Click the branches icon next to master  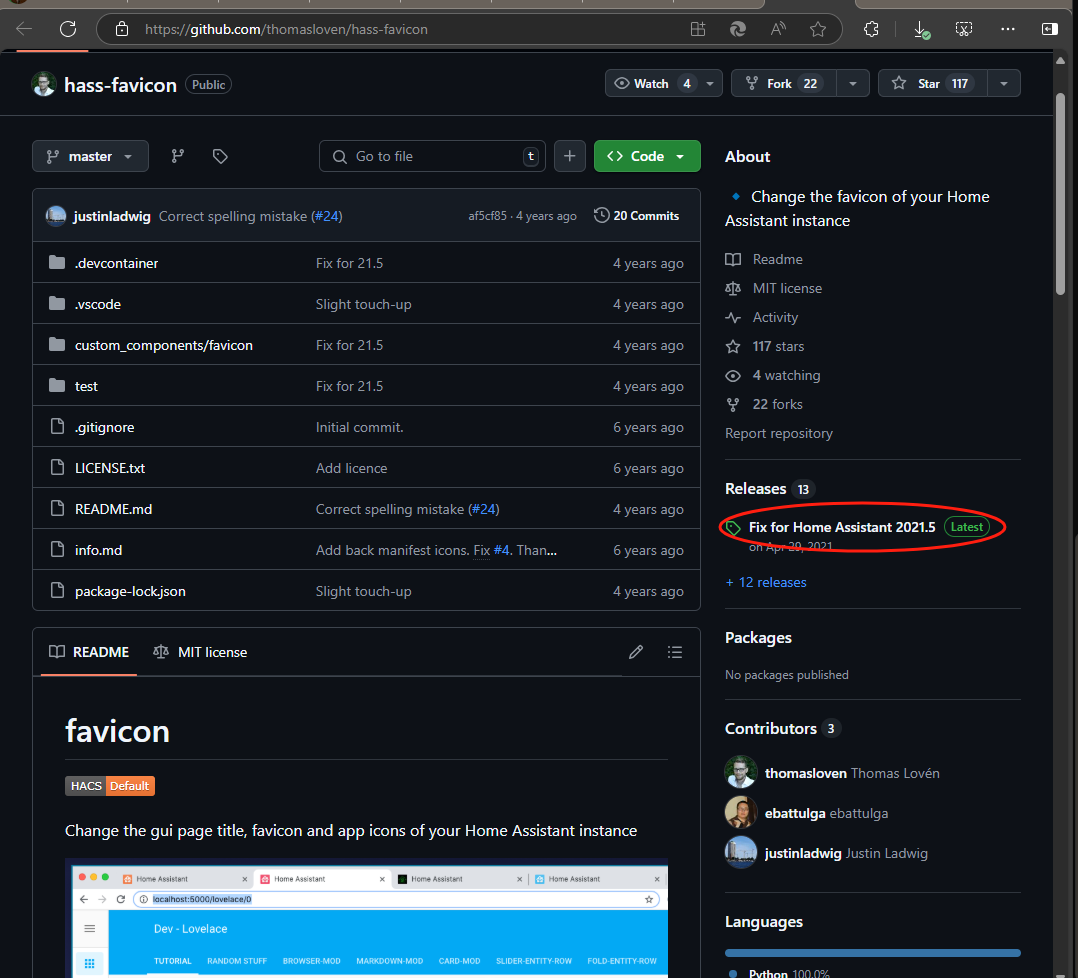click(178, 156)
